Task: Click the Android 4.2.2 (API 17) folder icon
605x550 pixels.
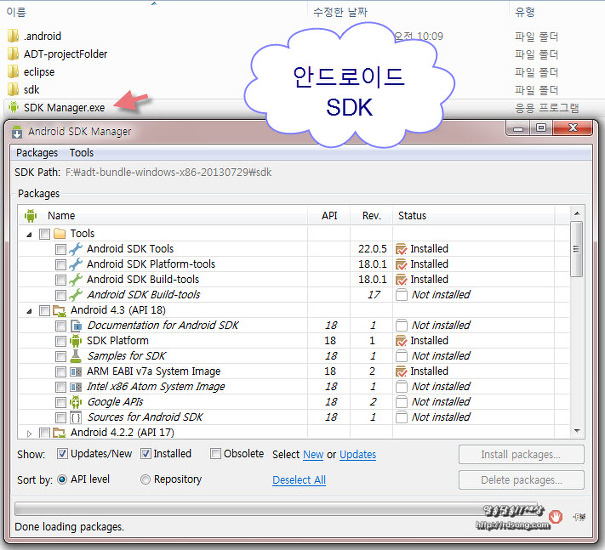Action: click(59, 433)
